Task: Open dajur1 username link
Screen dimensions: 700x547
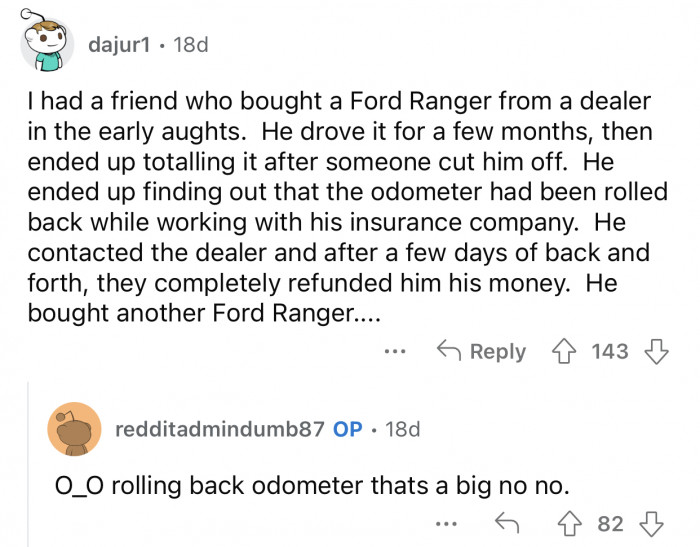Action: 119,46
